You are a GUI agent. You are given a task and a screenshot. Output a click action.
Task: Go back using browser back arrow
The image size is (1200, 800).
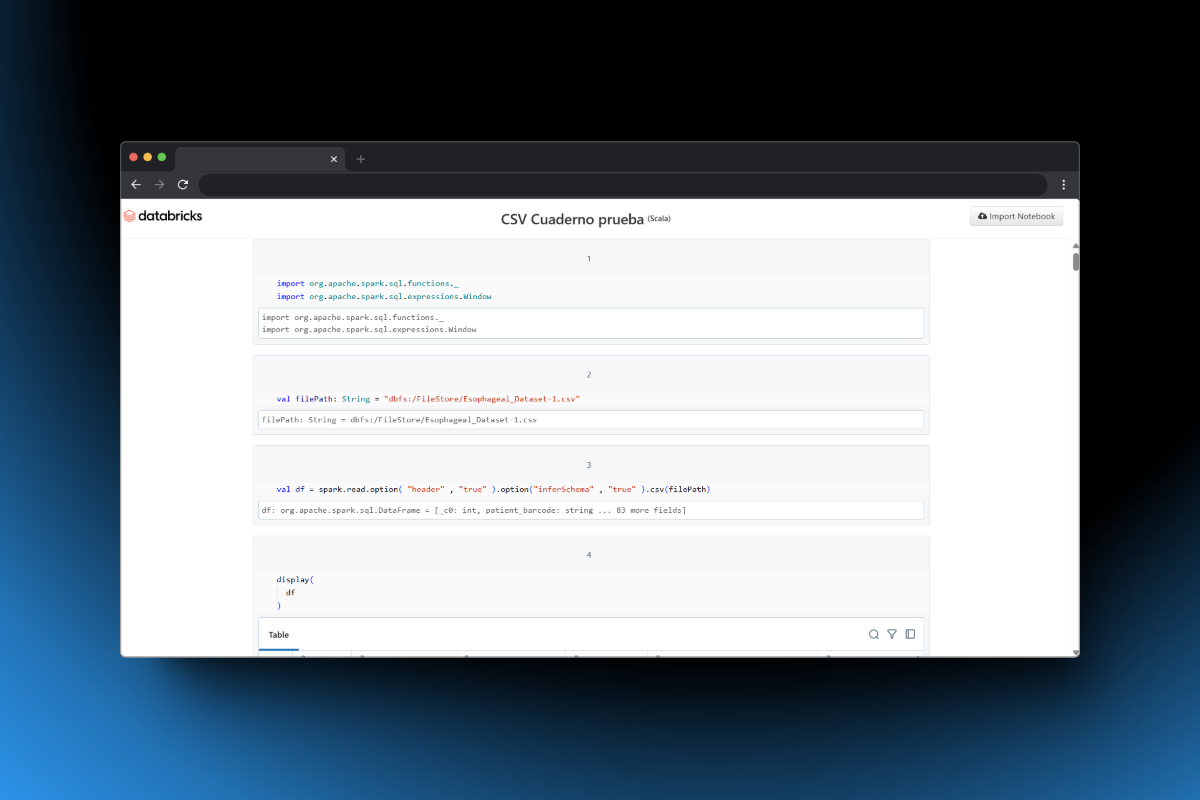pos(137,185)
